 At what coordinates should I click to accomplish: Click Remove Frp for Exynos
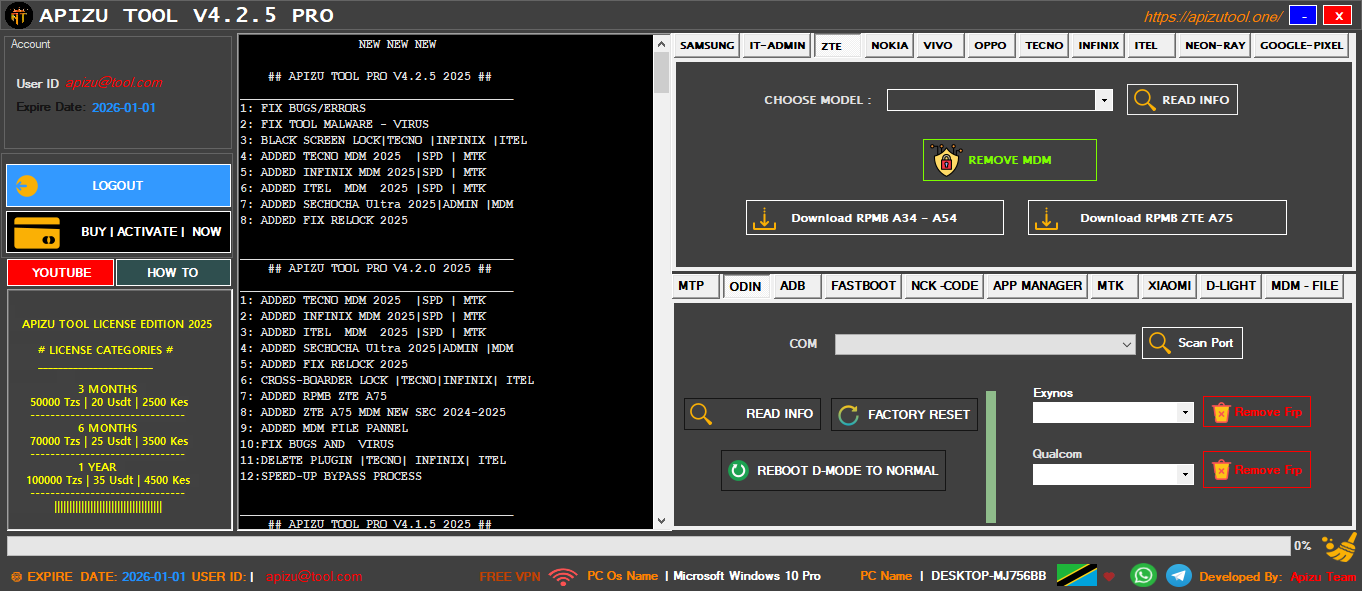pyautogui.click(x=1257, y=412)
